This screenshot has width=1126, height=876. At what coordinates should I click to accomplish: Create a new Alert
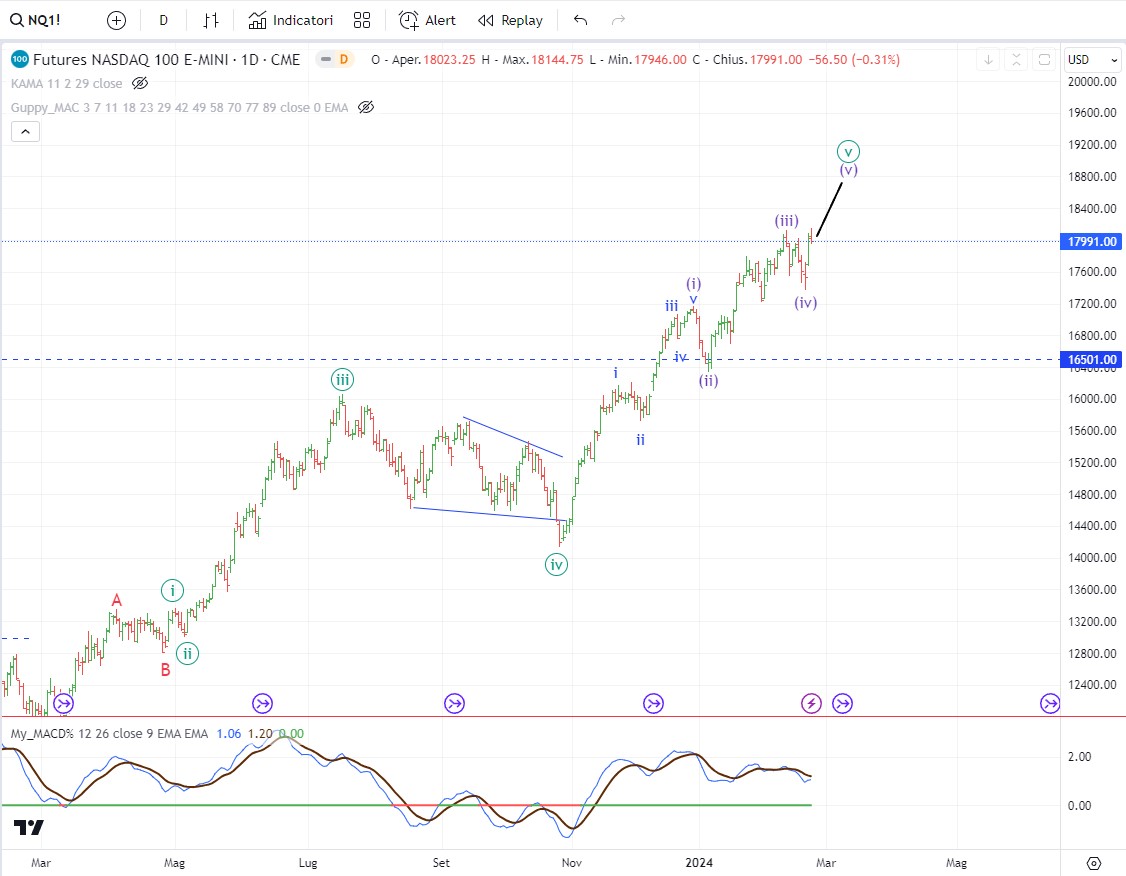pyautogui.click(x=427, y=20)
